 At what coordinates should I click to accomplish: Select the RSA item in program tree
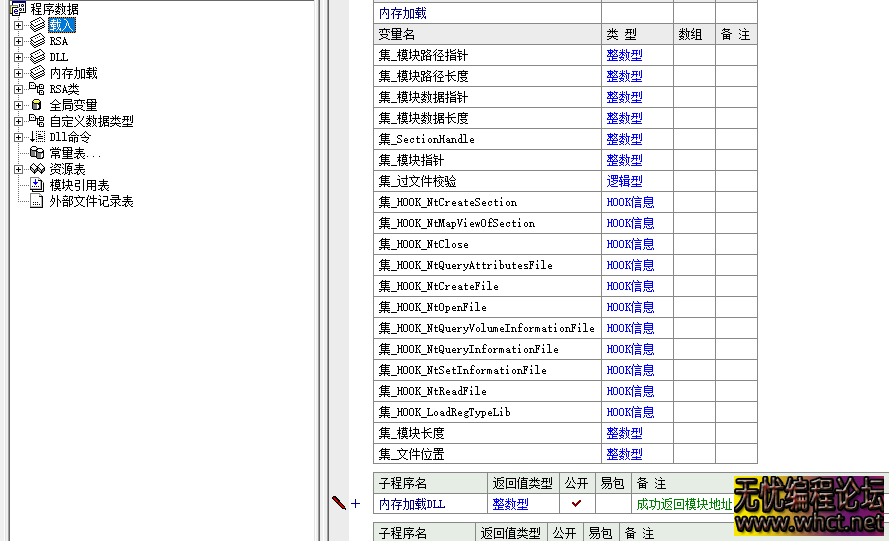[x=59, y=41]
